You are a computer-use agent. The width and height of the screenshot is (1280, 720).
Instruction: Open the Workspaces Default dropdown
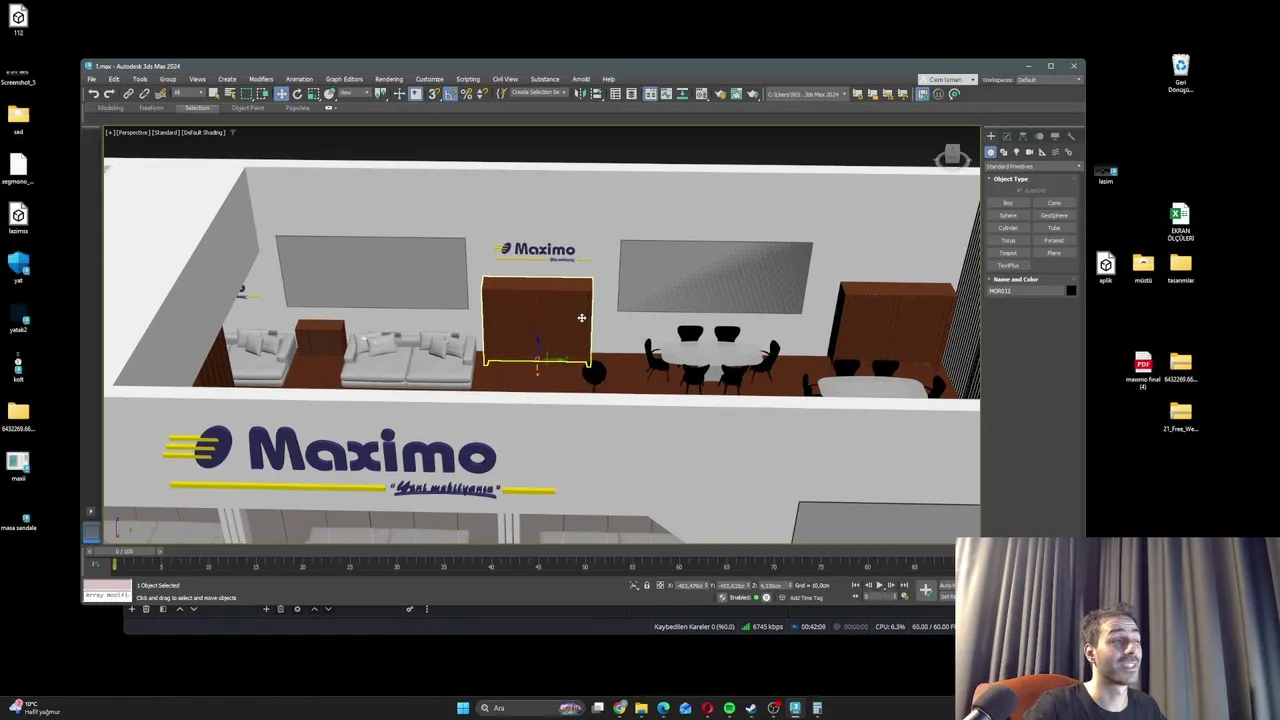(1047, 80)
